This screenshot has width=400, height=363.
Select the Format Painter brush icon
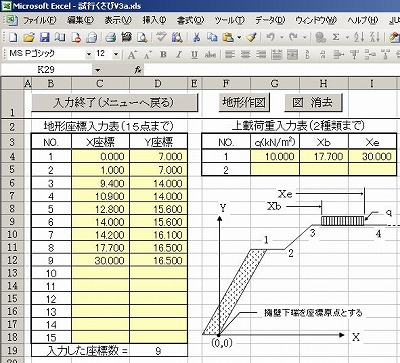(252, 37)
